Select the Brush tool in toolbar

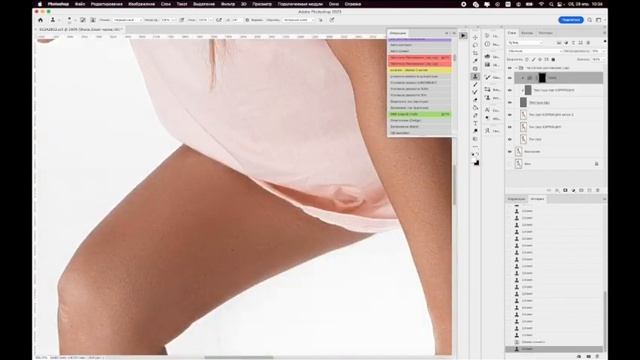point(475,84)
